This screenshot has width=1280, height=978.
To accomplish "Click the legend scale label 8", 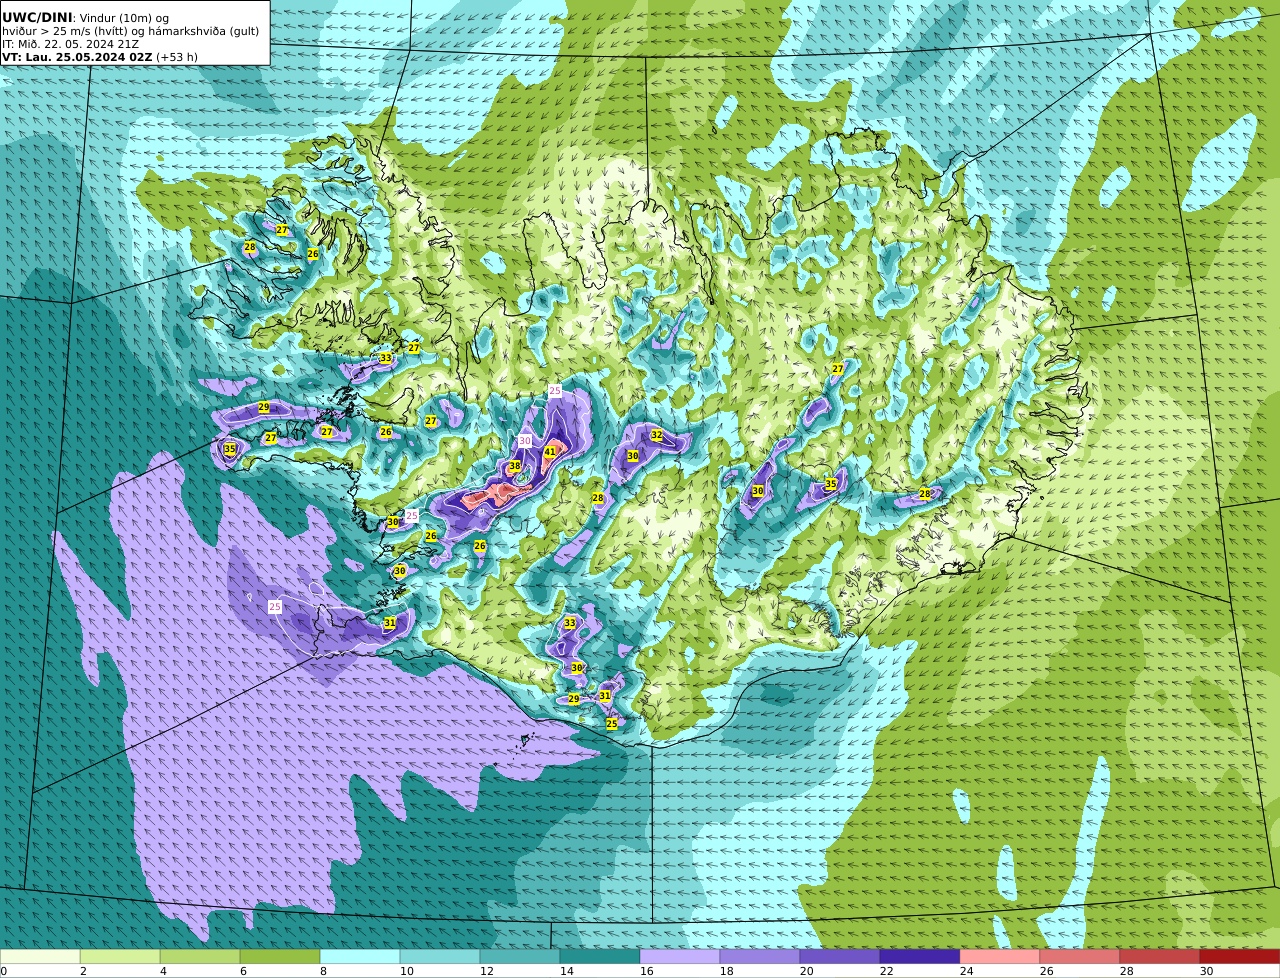I will 323,971.
